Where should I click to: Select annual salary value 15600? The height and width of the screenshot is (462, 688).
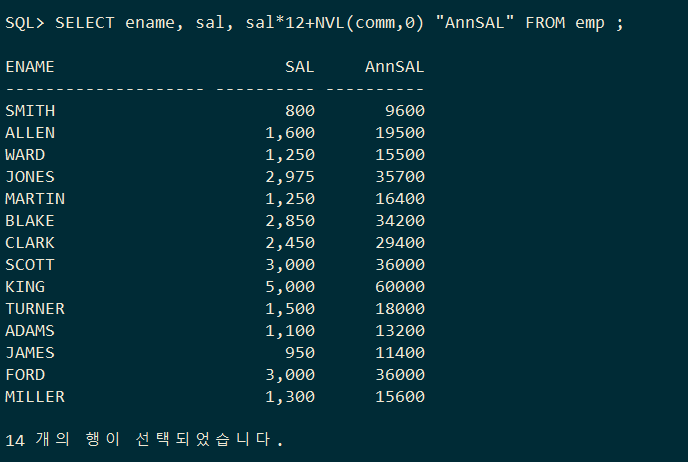pyautogui.click(x=400, y=396)
